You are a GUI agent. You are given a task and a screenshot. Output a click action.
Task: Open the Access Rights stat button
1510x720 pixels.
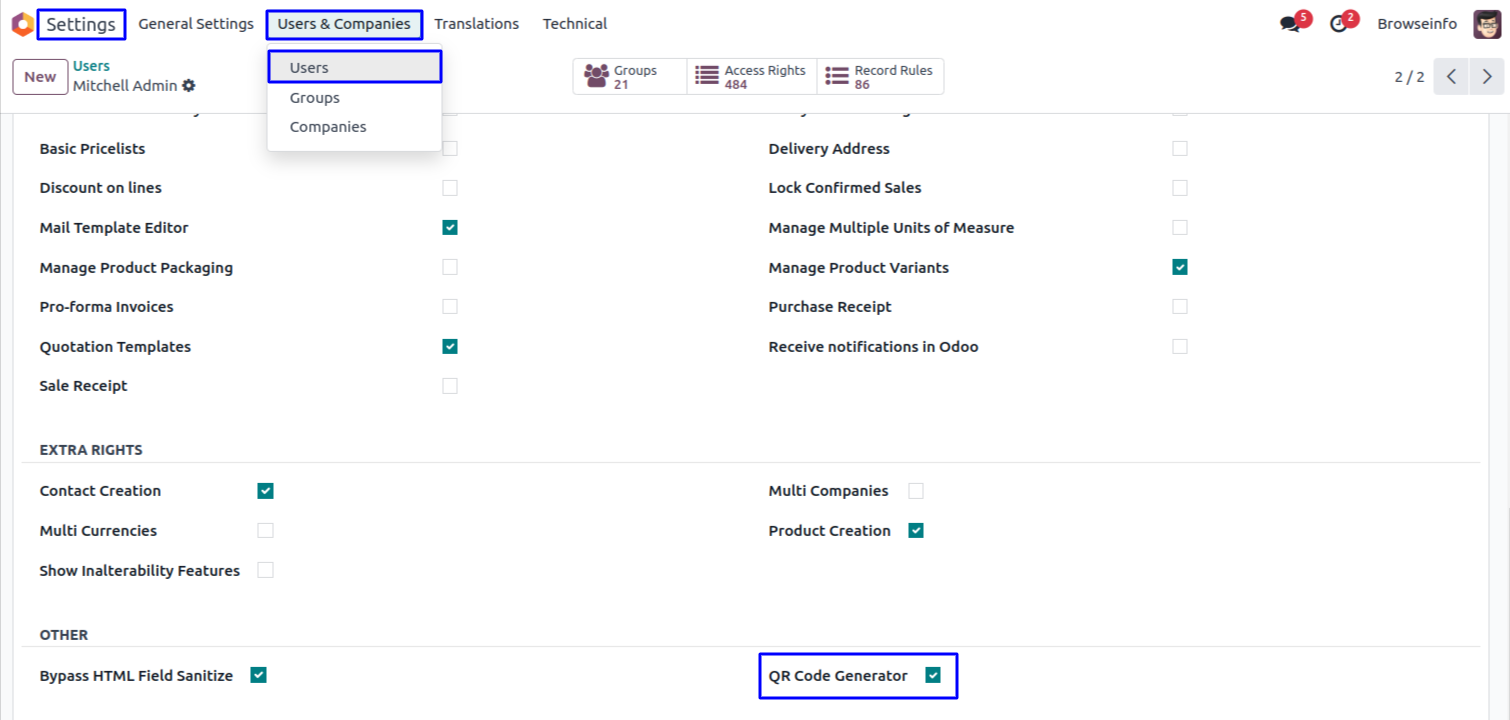coord(751,77)
